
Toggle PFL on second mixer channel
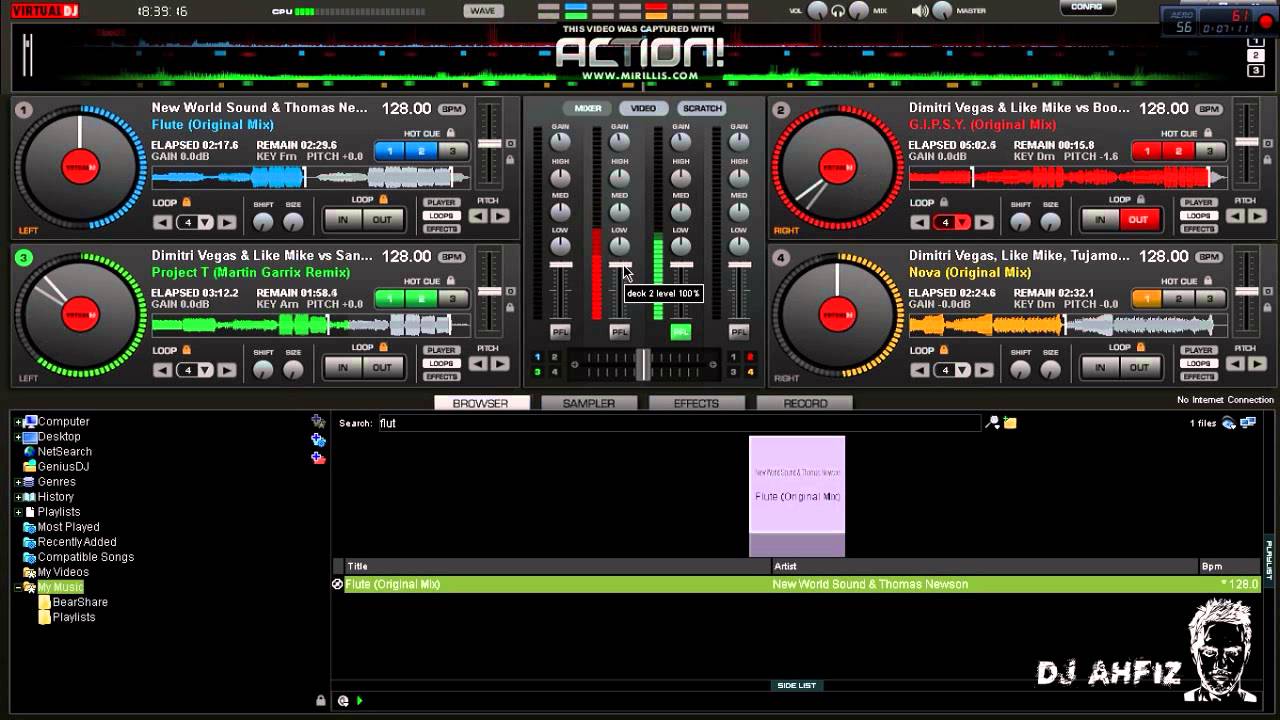coord(620,332)
